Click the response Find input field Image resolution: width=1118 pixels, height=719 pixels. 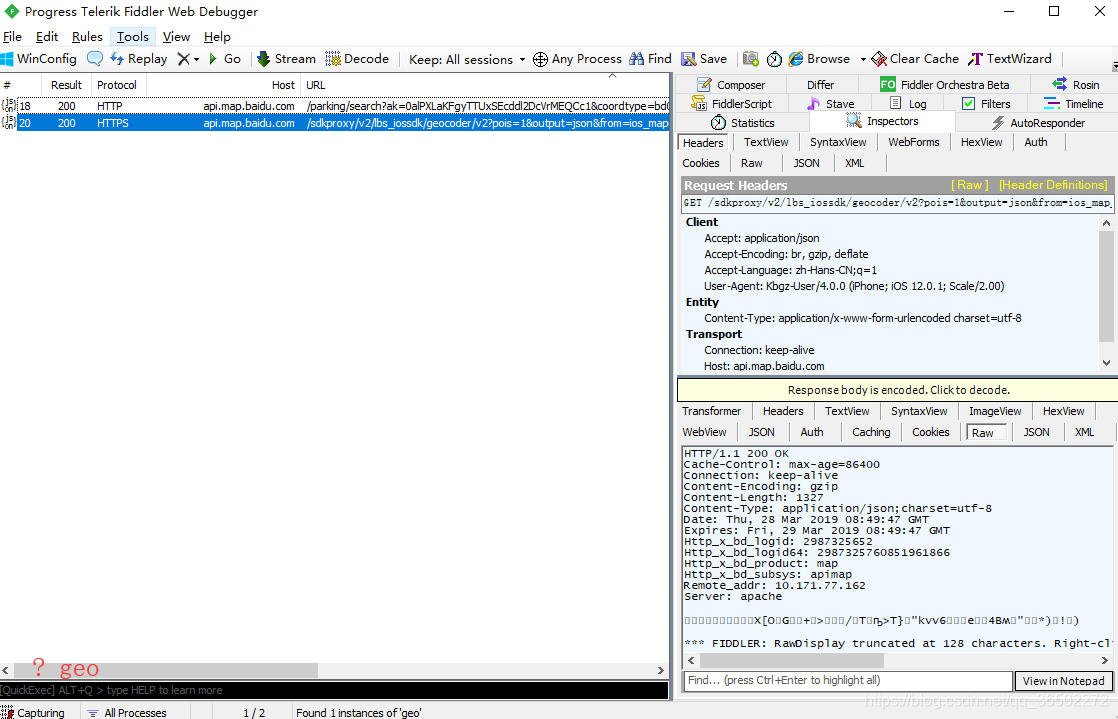coord(848,680)
